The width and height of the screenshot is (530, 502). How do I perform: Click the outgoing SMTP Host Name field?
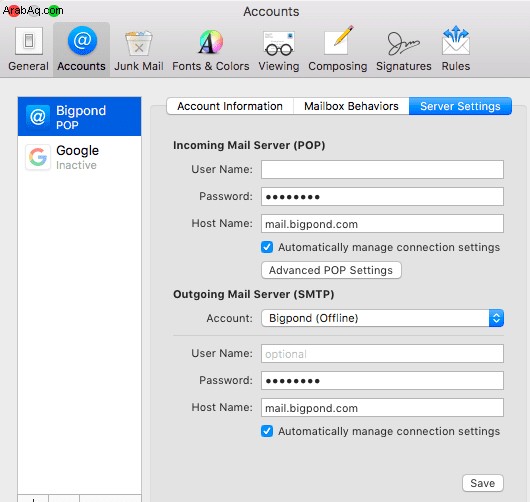pyautogui.click(x=382, y=408)
